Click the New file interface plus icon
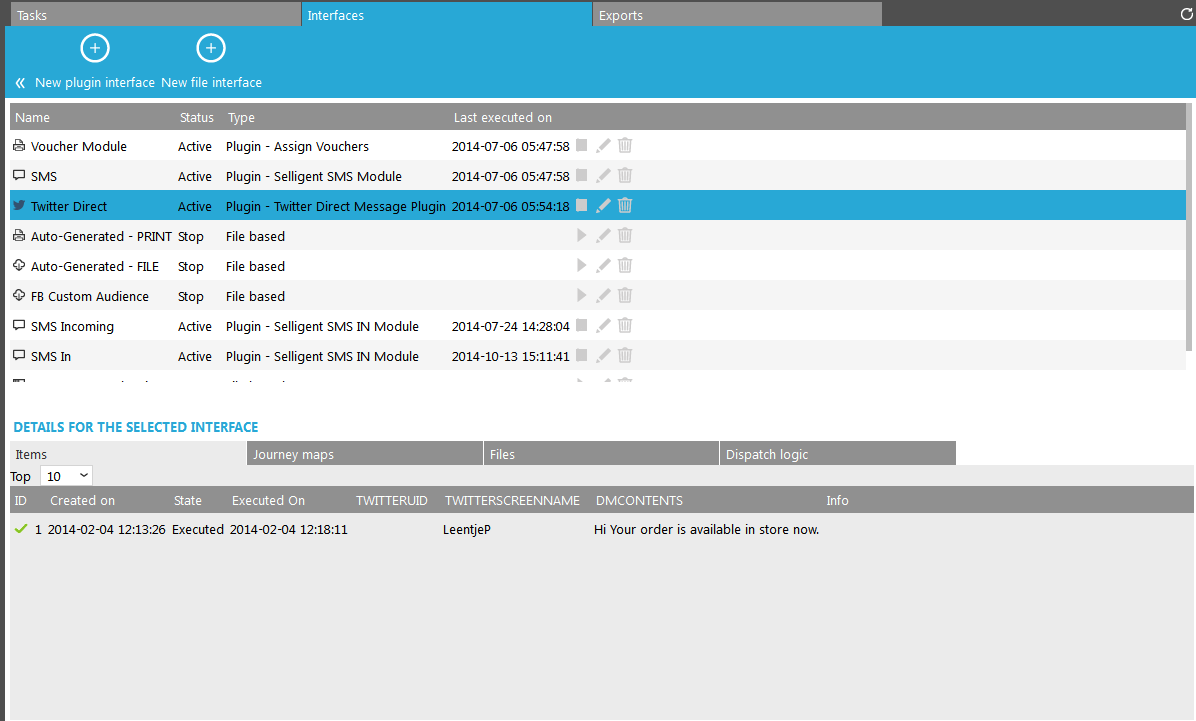 [211, 48]
